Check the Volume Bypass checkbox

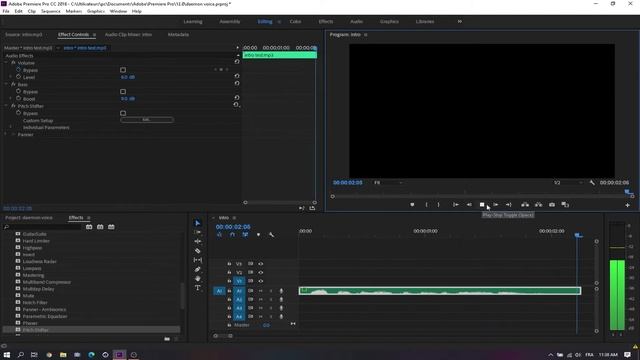tap(123, 70)
